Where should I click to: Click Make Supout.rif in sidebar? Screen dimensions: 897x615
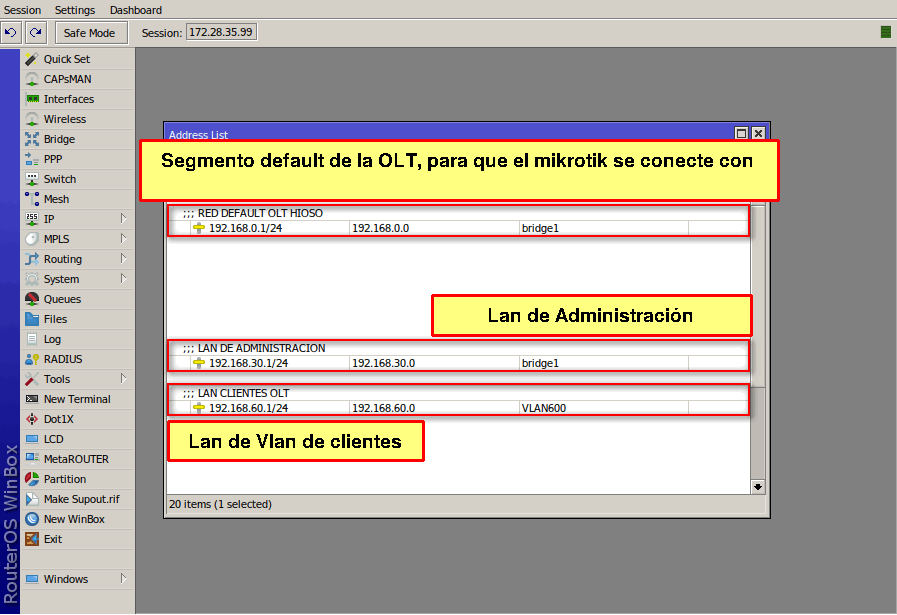click(81, 499)
